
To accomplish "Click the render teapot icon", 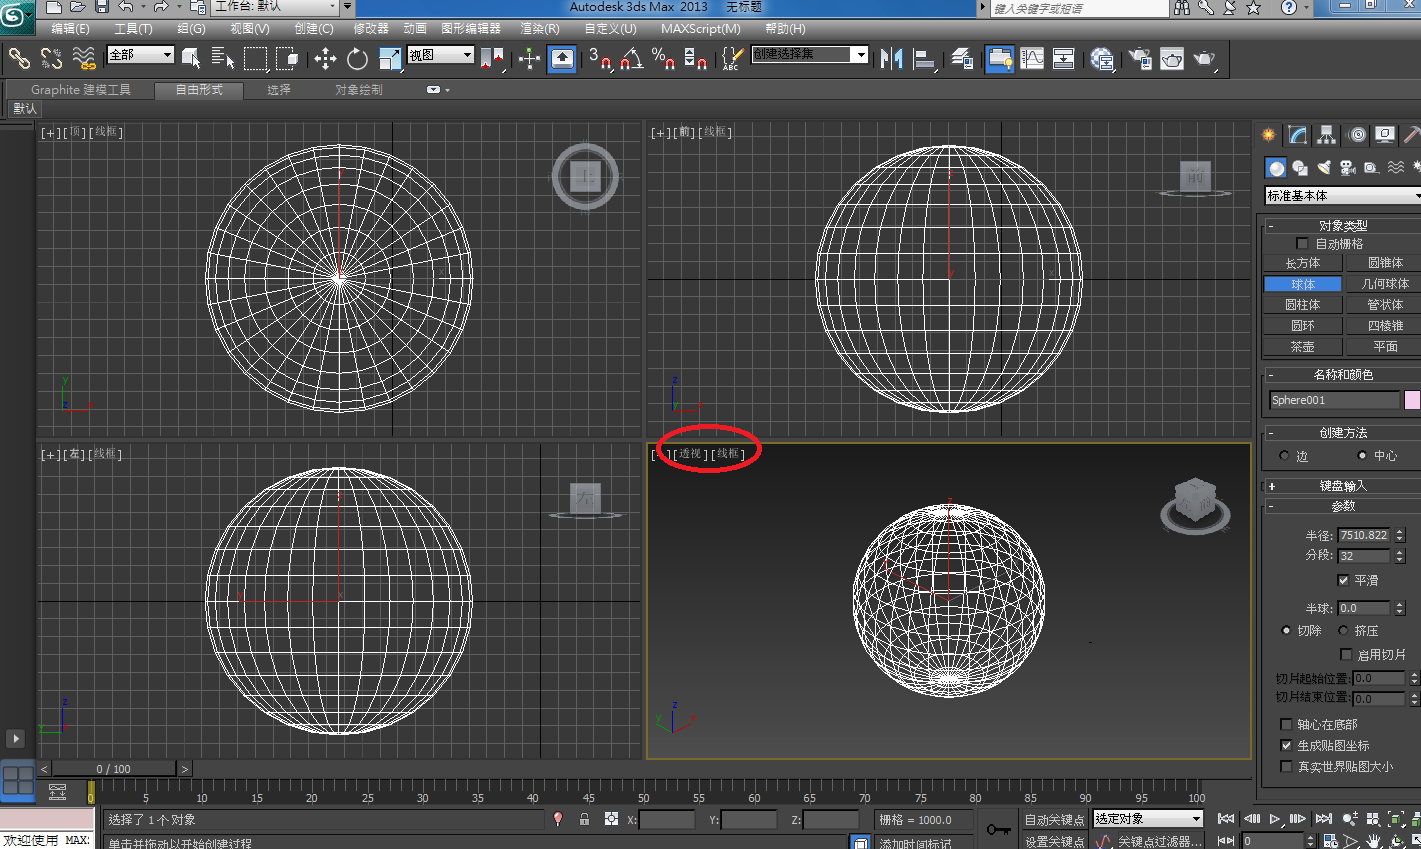I will pyautogui.click(x=1204, y=59).
